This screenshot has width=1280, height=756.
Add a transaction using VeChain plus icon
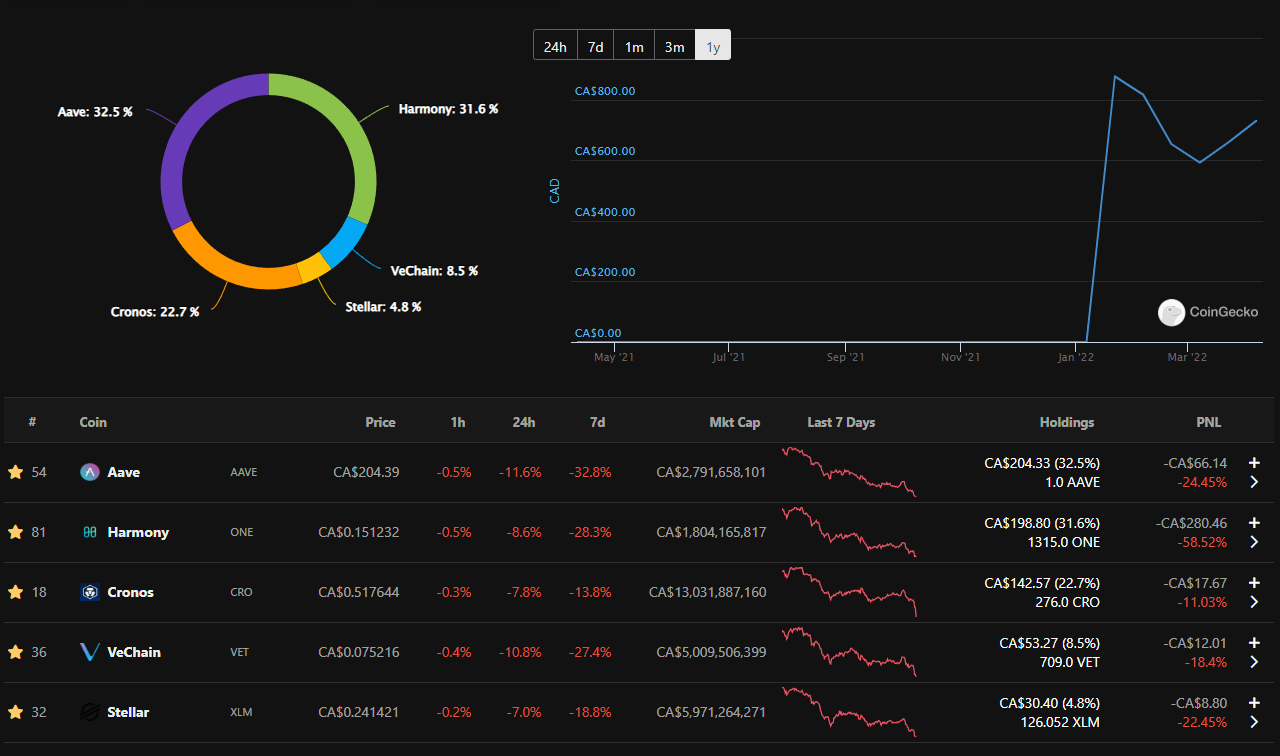tap(1254, 642)
